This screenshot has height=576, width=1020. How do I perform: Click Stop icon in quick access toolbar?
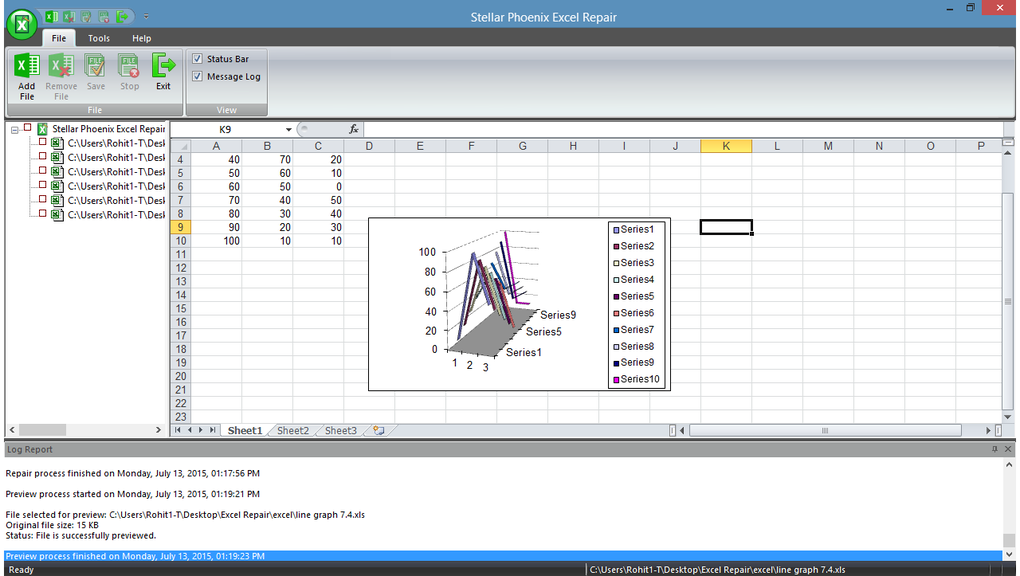103,17
